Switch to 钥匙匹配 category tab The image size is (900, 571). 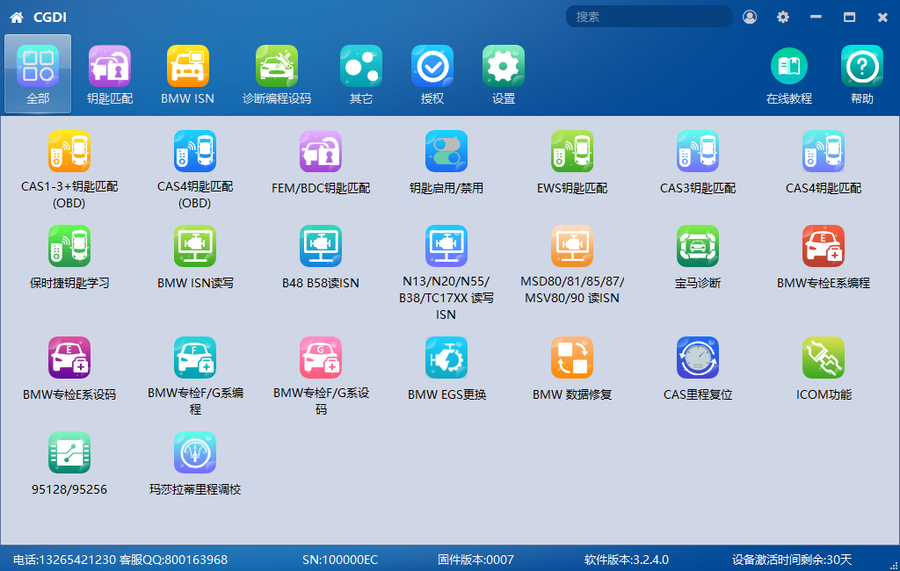pyautogui.click(x=109, y=75)
